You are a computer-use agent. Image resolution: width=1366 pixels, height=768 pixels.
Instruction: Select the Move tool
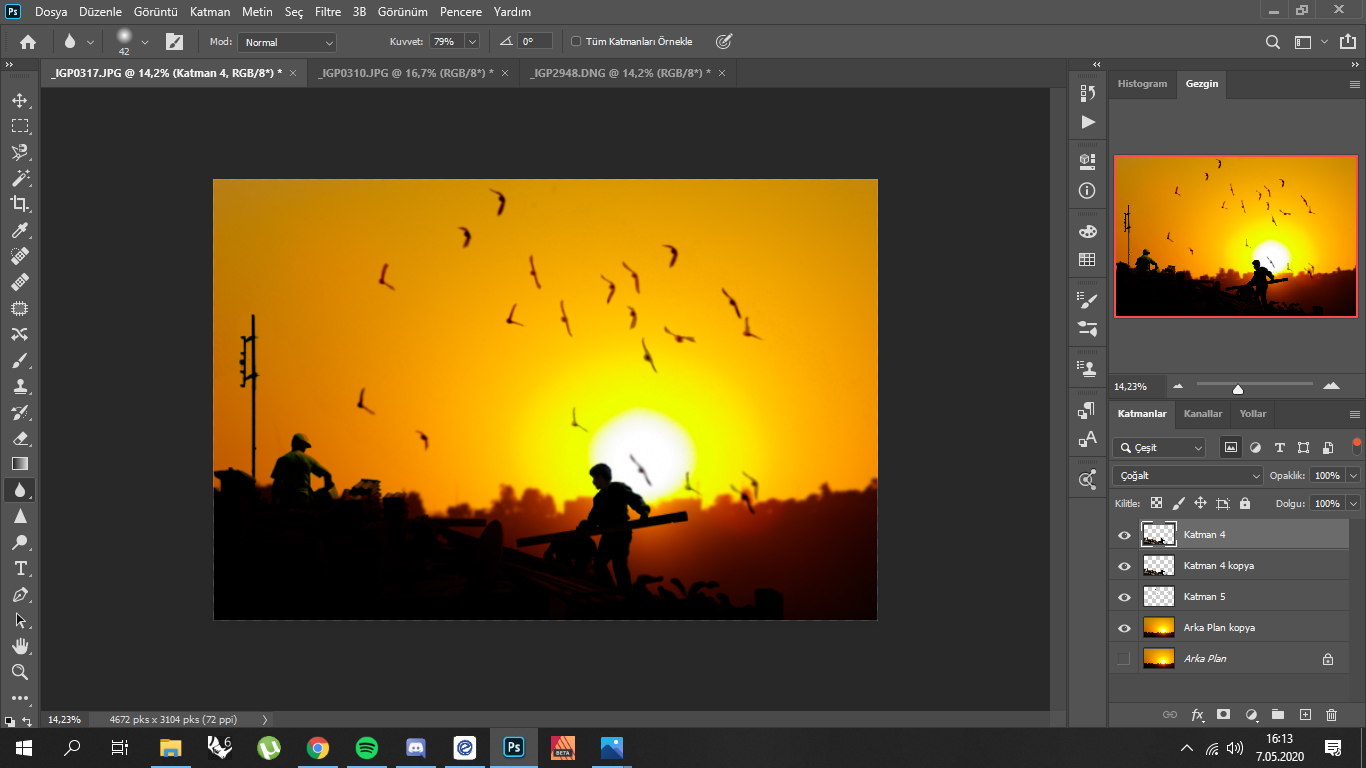point(20,100)
